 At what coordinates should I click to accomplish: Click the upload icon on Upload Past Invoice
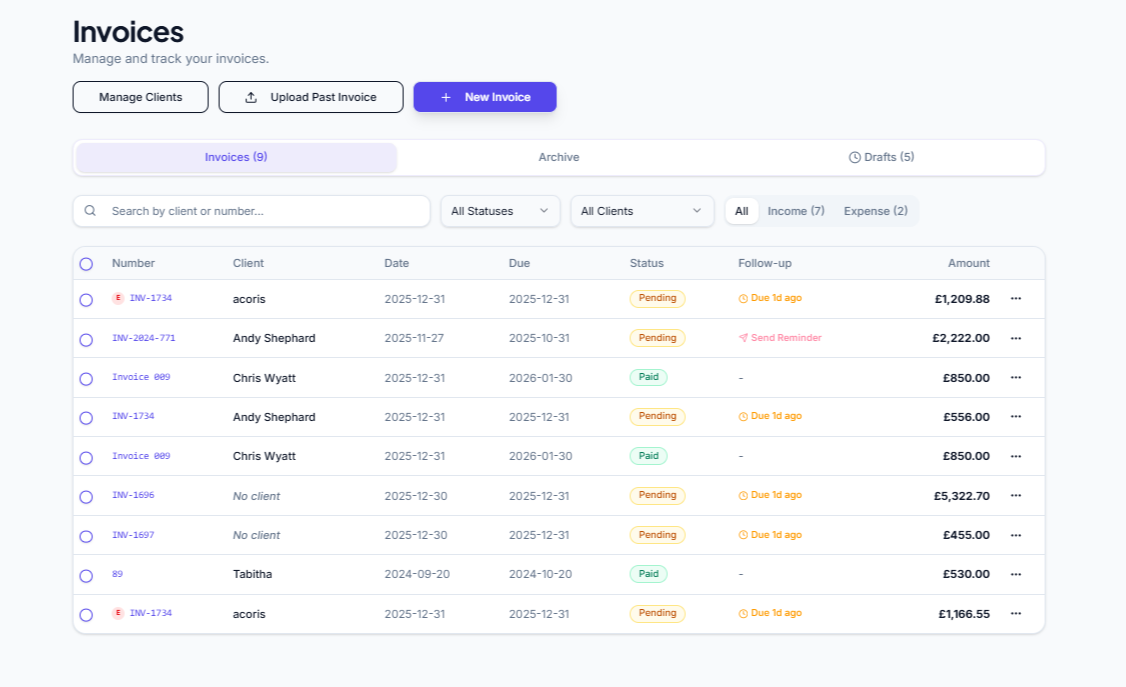tap(251, 96)
